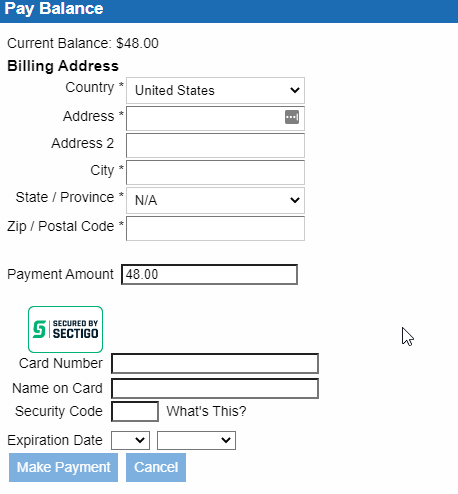The height and width of the screenshot is (494, 458).
Task: Open the expiration year dropdown
Action: tap(196, 440)
